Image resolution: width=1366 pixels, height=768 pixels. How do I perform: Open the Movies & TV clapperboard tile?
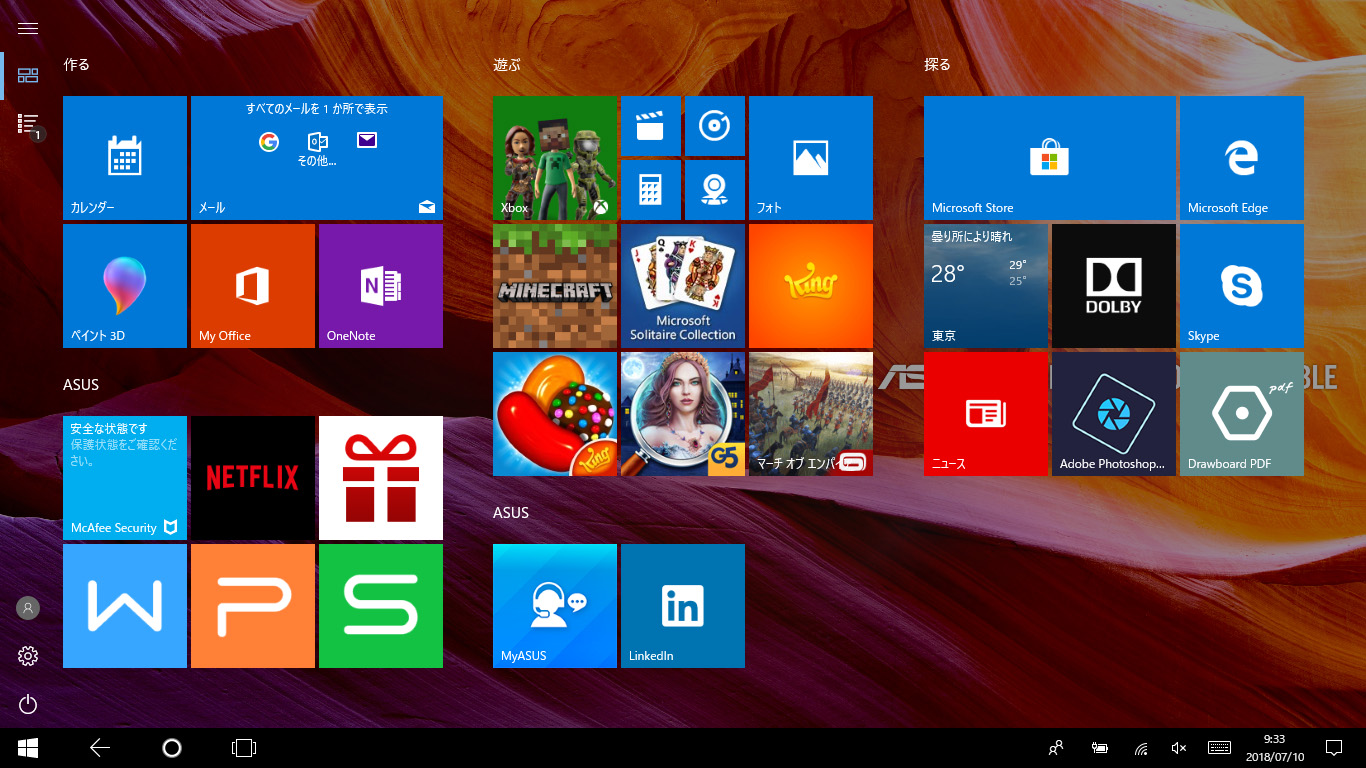(x=651, y=126)
